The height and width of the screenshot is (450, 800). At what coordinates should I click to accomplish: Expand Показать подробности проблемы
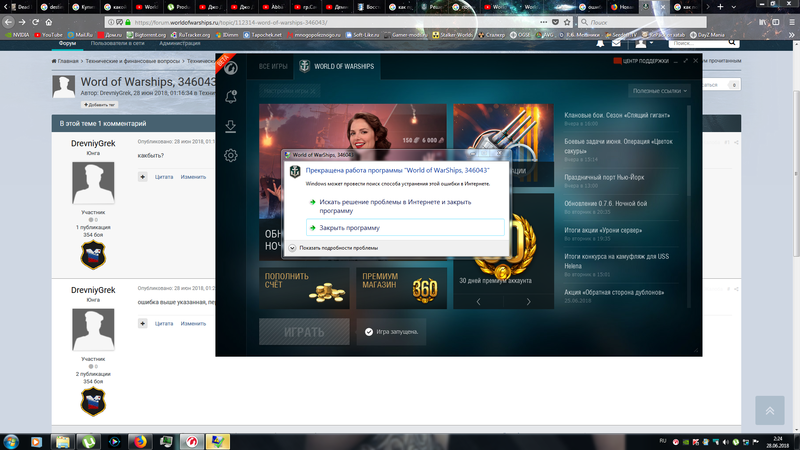click(x=334, y=248)
